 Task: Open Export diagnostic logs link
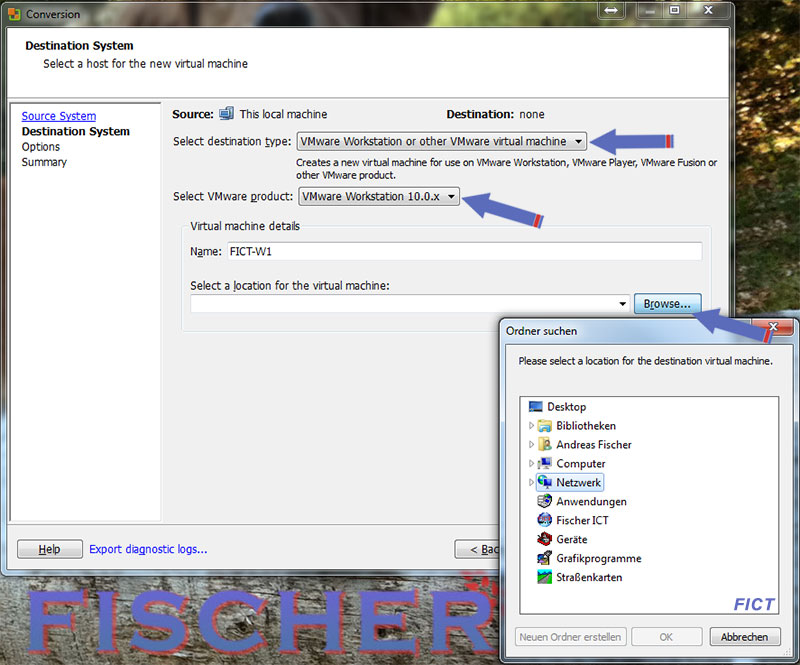tap(148, 549)
